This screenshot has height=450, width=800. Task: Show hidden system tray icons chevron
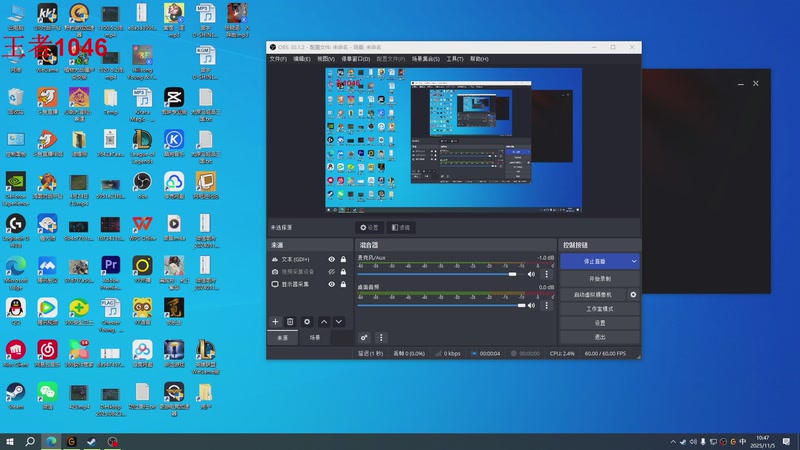point(673,442)
